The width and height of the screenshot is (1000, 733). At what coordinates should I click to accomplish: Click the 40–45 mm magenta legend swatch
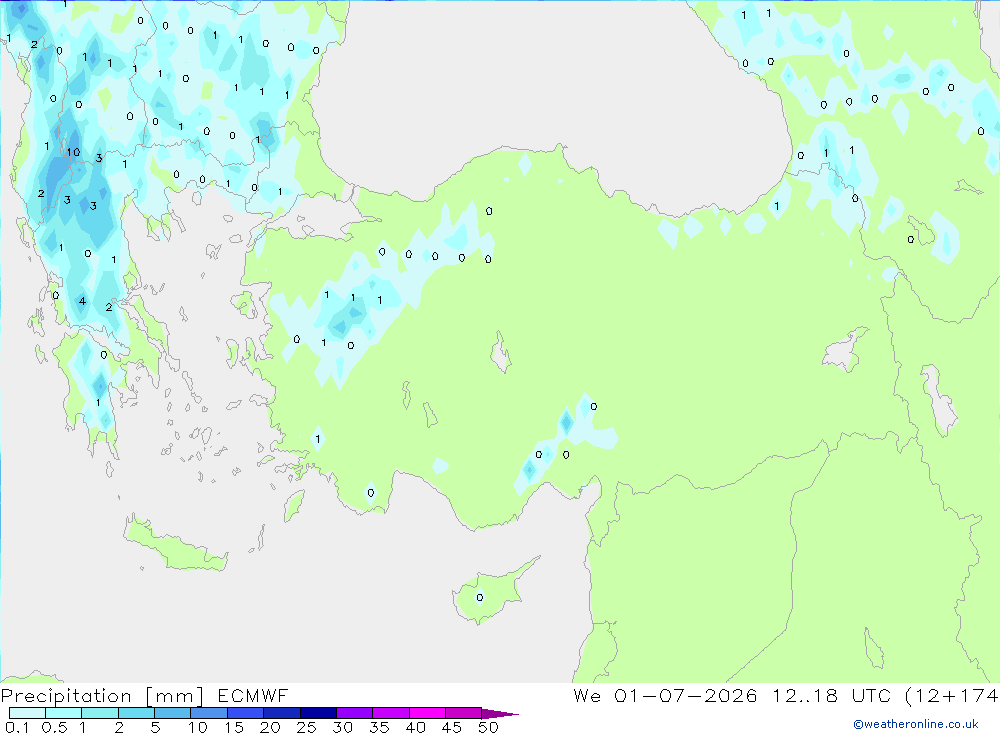(x=427, y=713)
